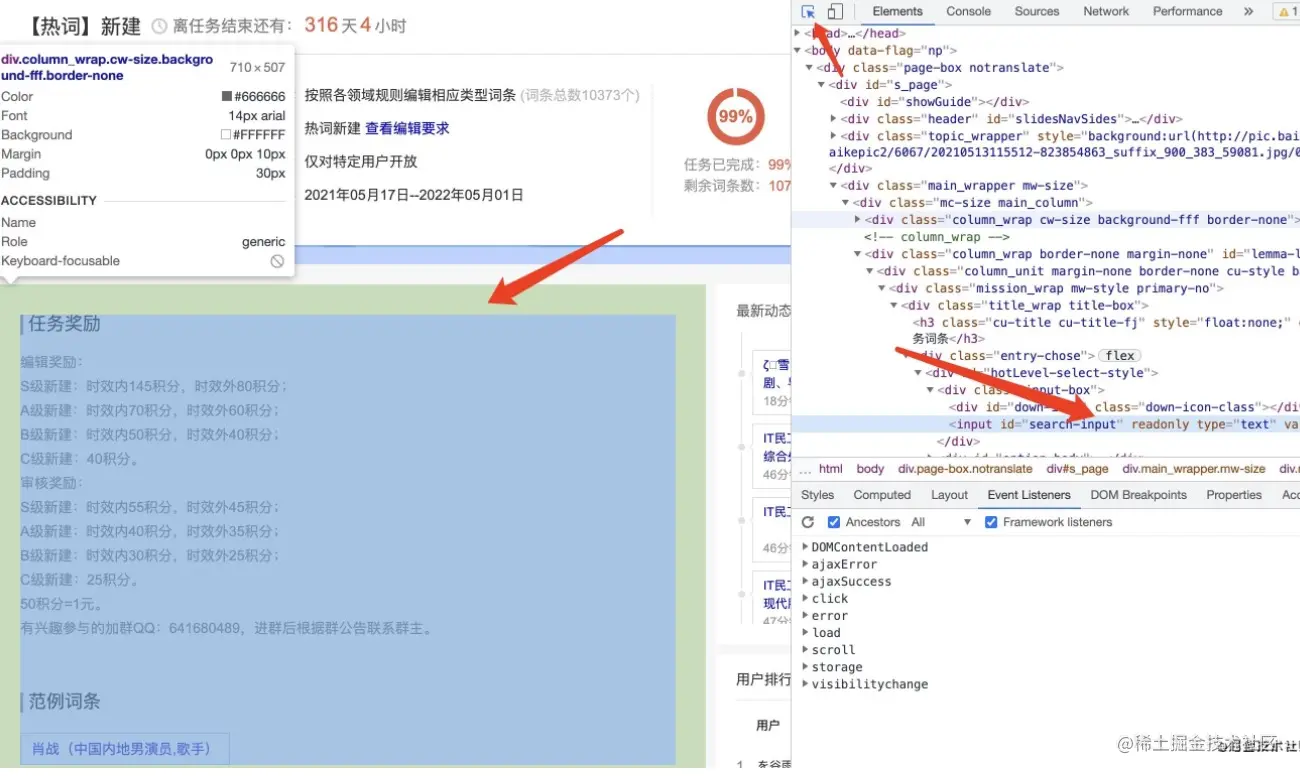Select the input id search-input node
The height and width of the screenshot is (776, 1300).
pos(1045,424)
